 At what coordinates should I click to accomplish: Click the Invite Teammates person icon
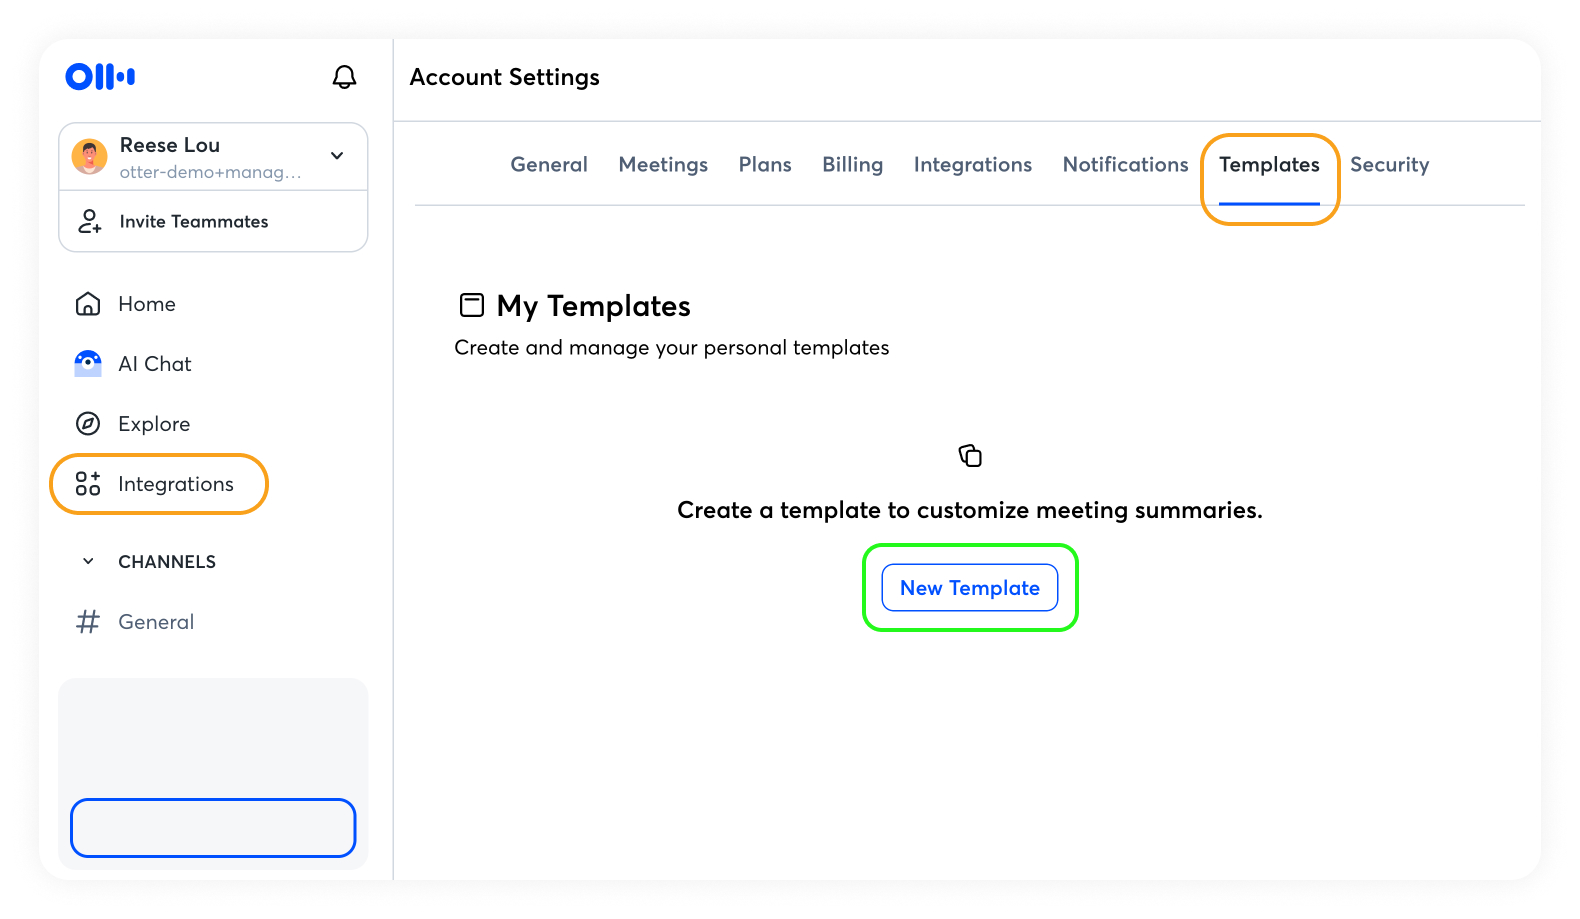coord(90,221)
